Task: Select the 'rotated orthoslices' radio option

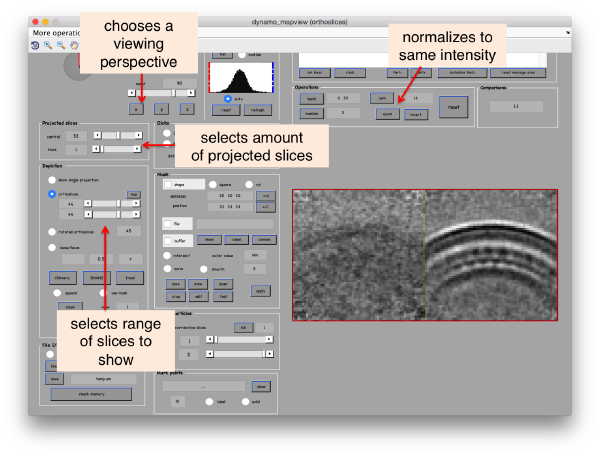Action: coord(52,231)
